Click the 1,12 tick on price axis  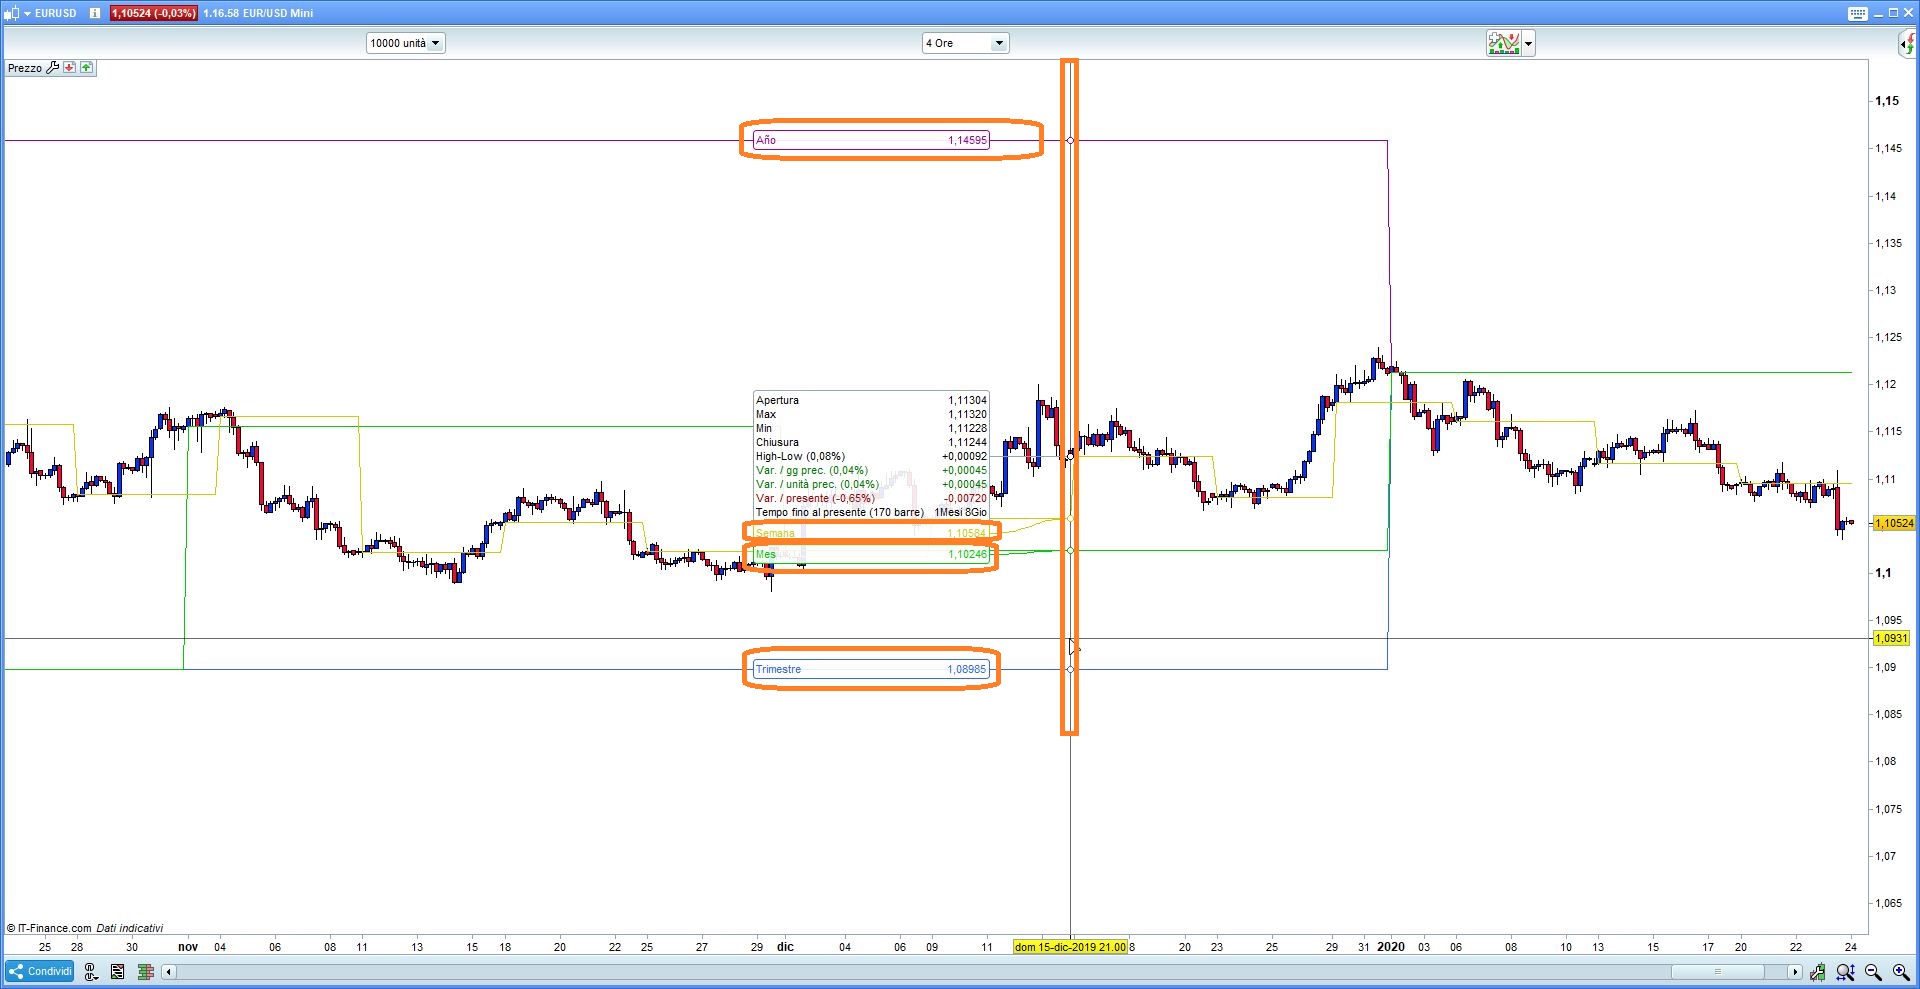[x=1885, y=384]
